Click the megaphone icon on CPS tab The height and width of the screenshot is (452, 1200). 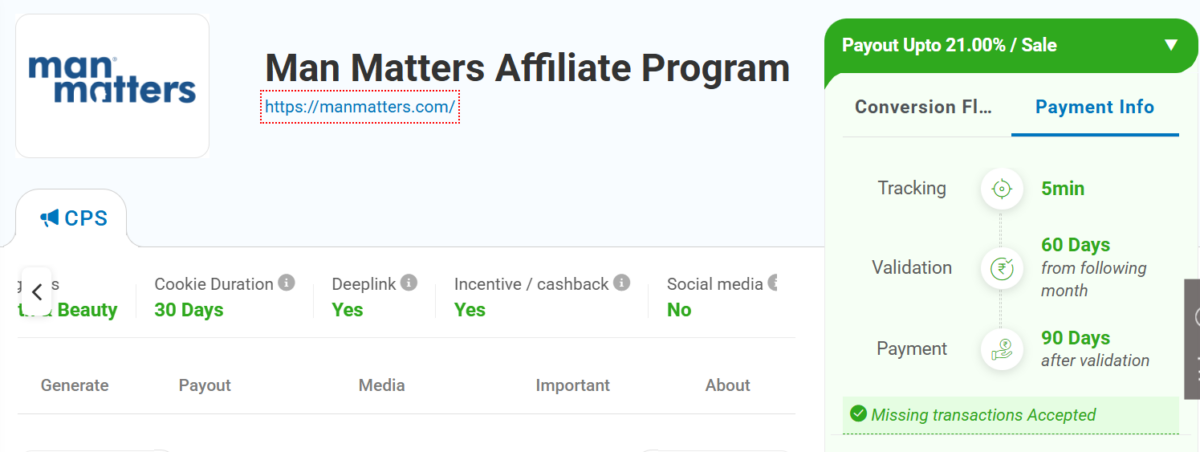pos(50,218)
